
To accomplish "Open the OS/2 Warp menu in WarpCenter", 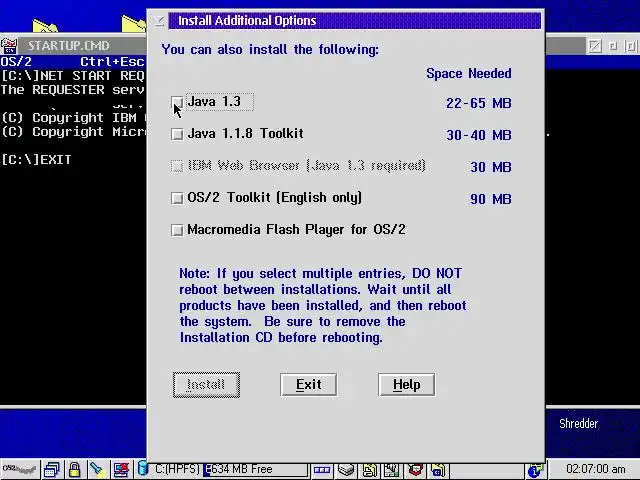I will pyautogui.click(x=19, y=469).
